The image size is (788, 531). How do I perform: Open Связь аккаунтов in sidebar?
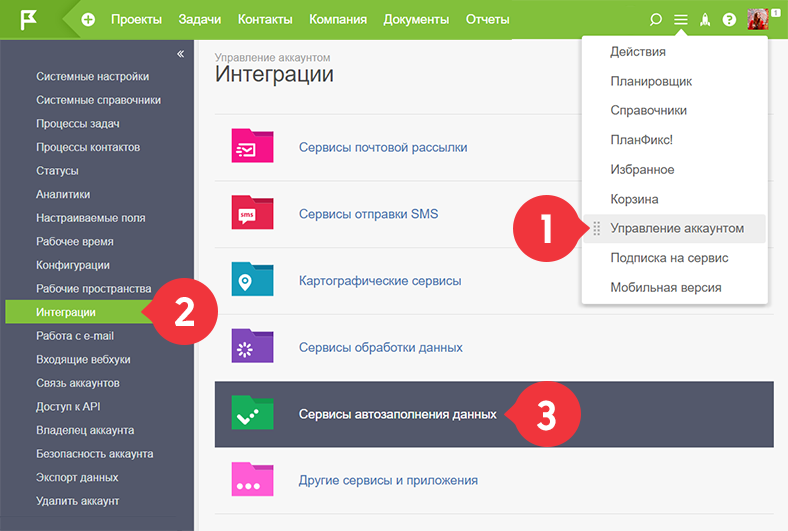(78, 383)
